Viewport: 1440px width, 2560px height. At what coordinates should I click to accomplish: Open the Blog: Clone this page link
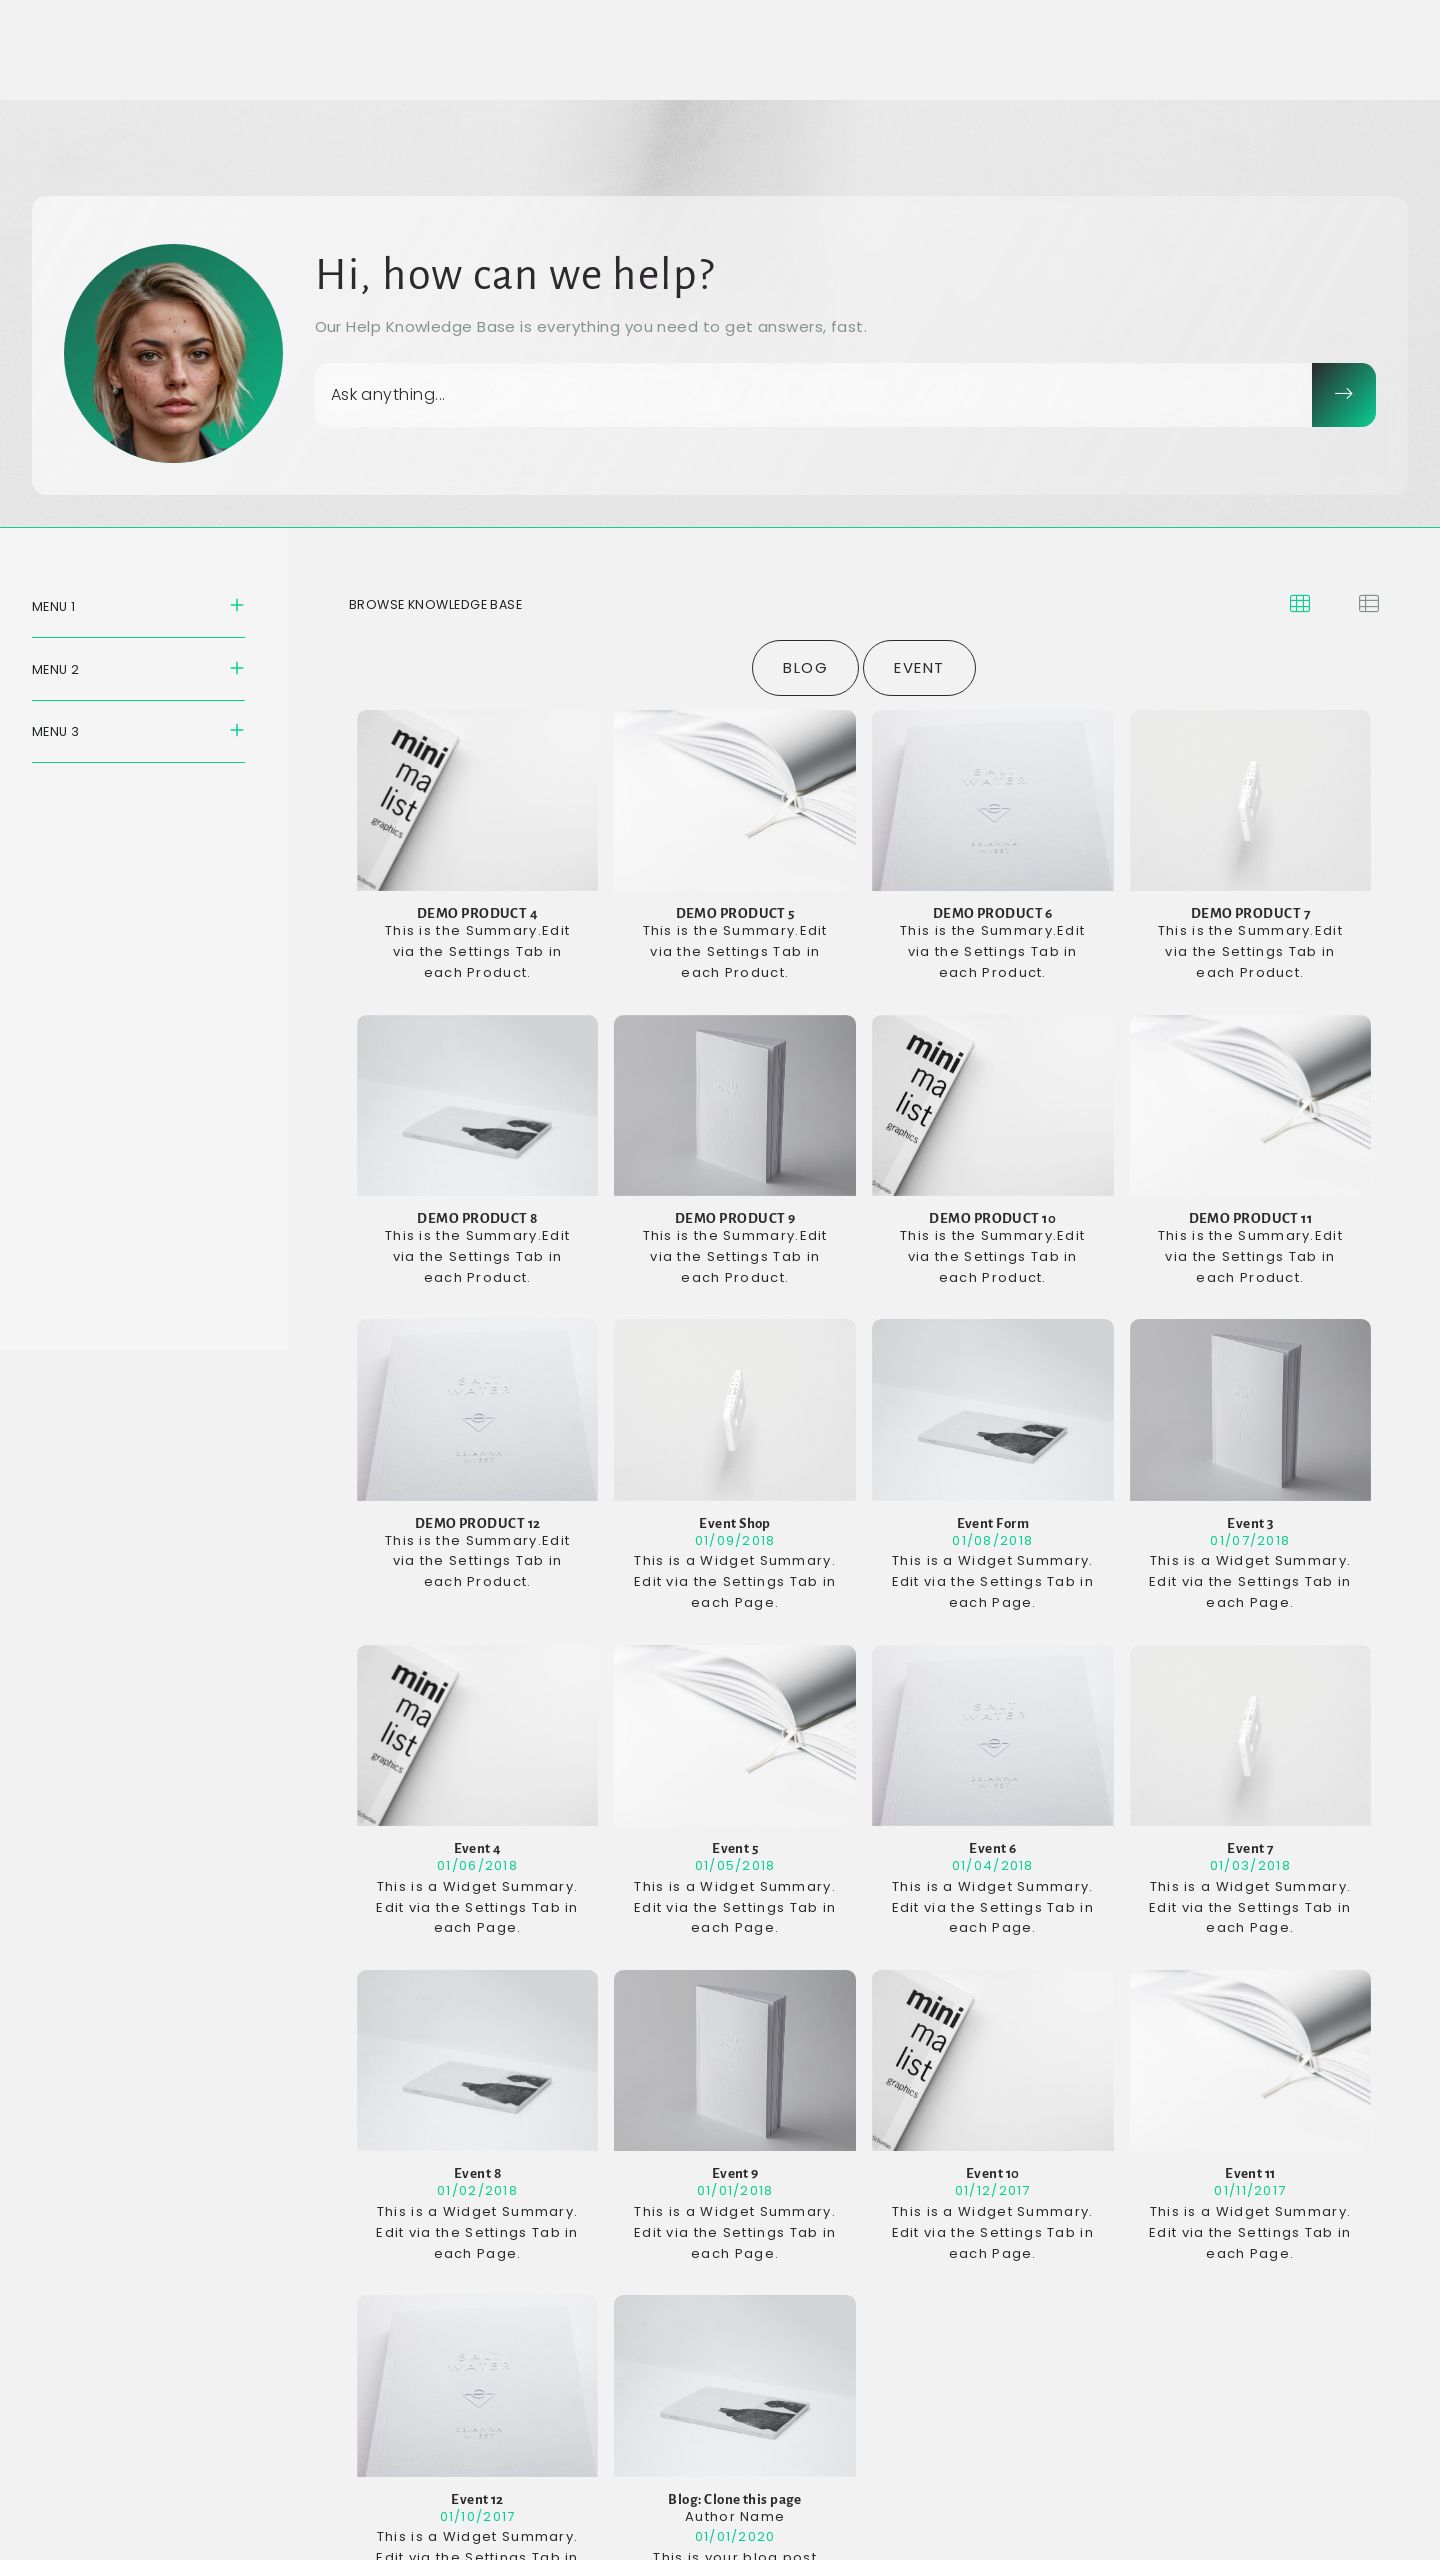point(735,2499)
